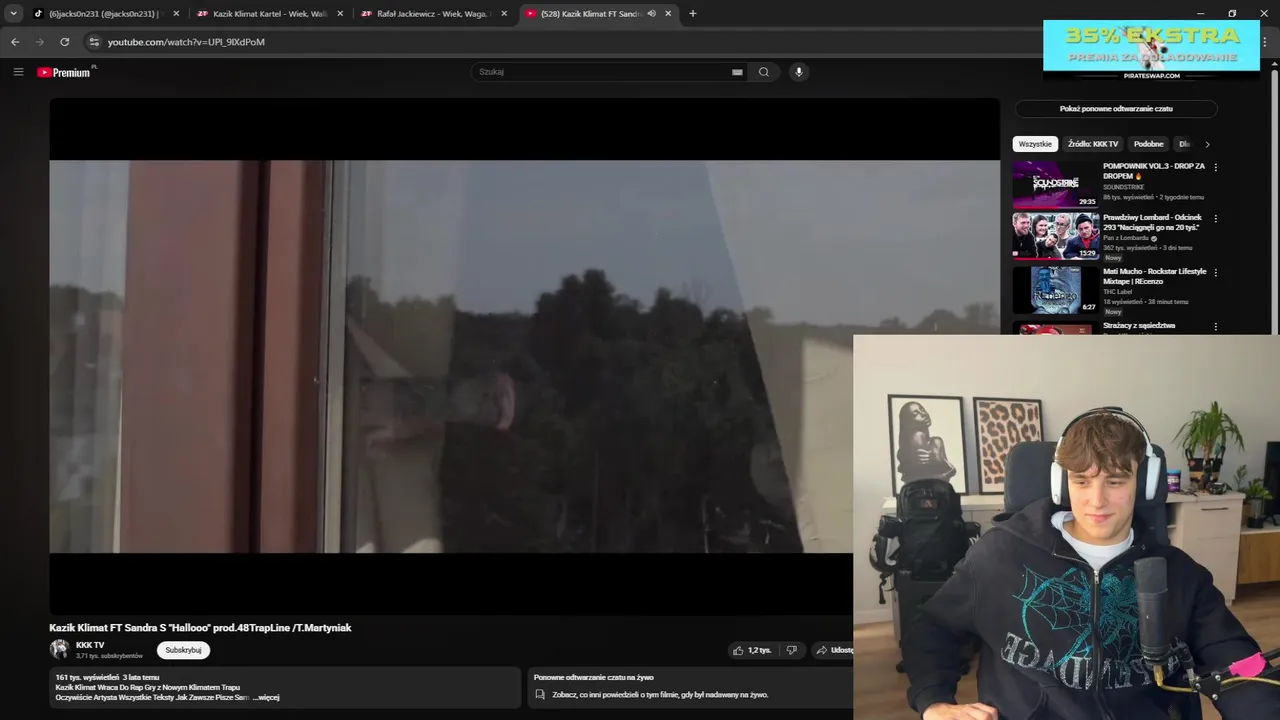The width and height of the screenshot is (1280, 720).
Task: Open Mati Mucho Rockstar Lifestyle thumbnail
Action: click(1055, 290)
